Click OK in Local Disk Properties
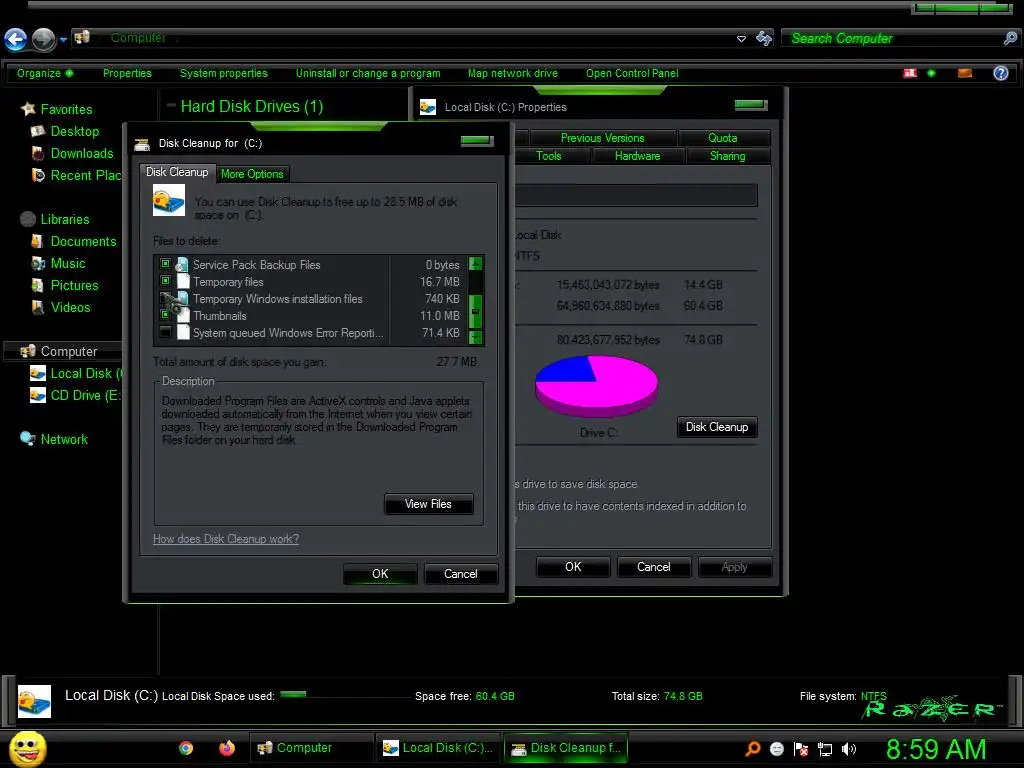The image size is (1024, 768). [x=573, y=567]
